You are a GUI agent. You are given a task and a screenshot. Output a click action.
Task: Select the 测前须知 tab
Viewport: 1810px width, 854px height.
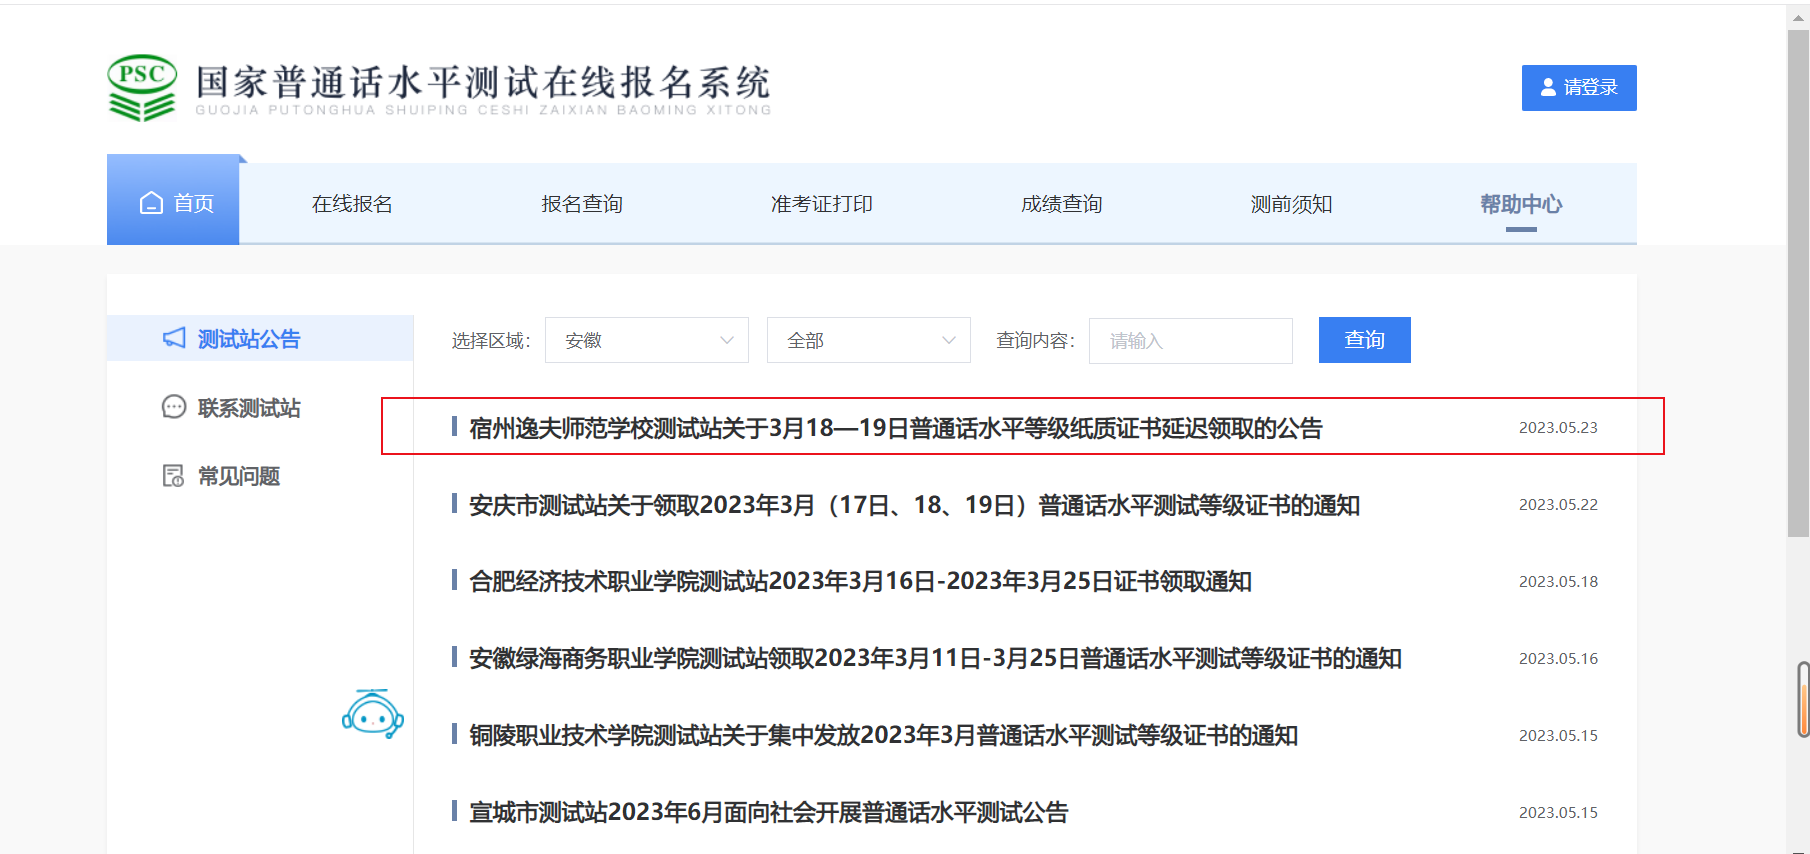pyautogui.click(x=1291, y=204)
